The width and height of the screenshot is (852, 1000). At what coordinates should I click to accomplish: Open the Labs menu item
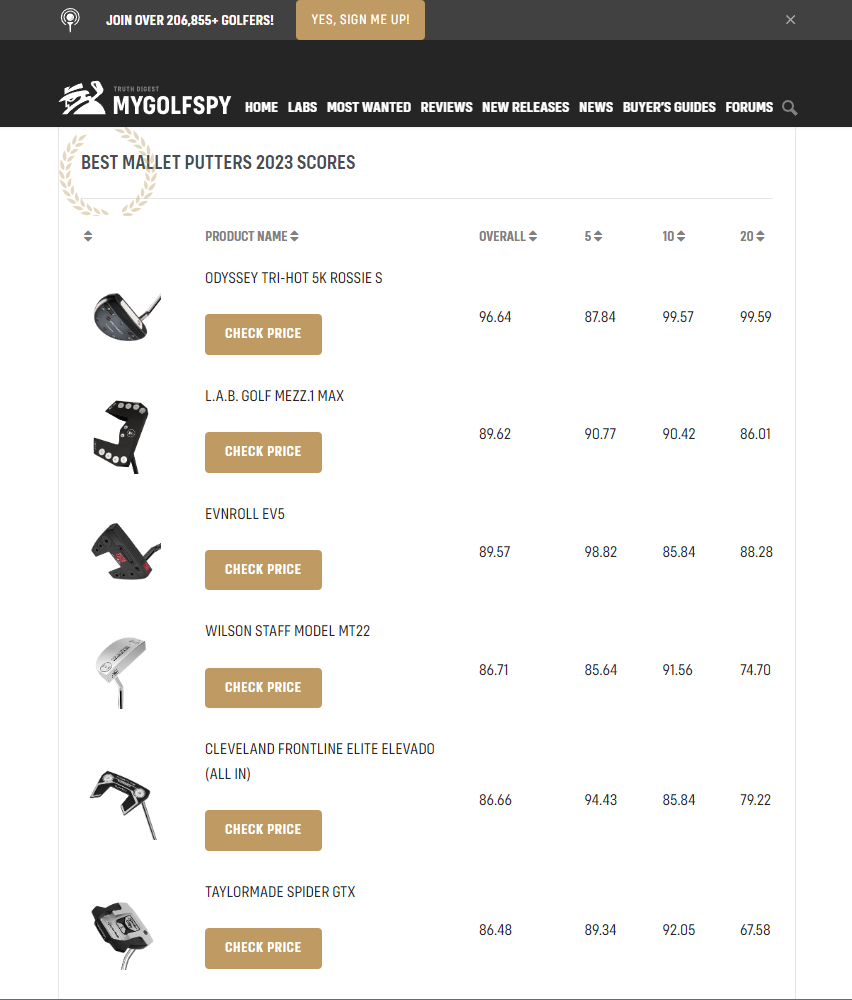click(302, 107)
